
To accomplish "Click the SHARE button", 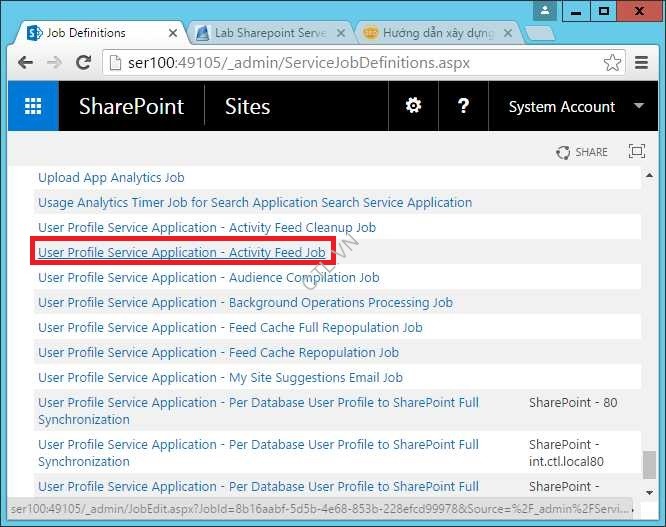I will (582, 152).
